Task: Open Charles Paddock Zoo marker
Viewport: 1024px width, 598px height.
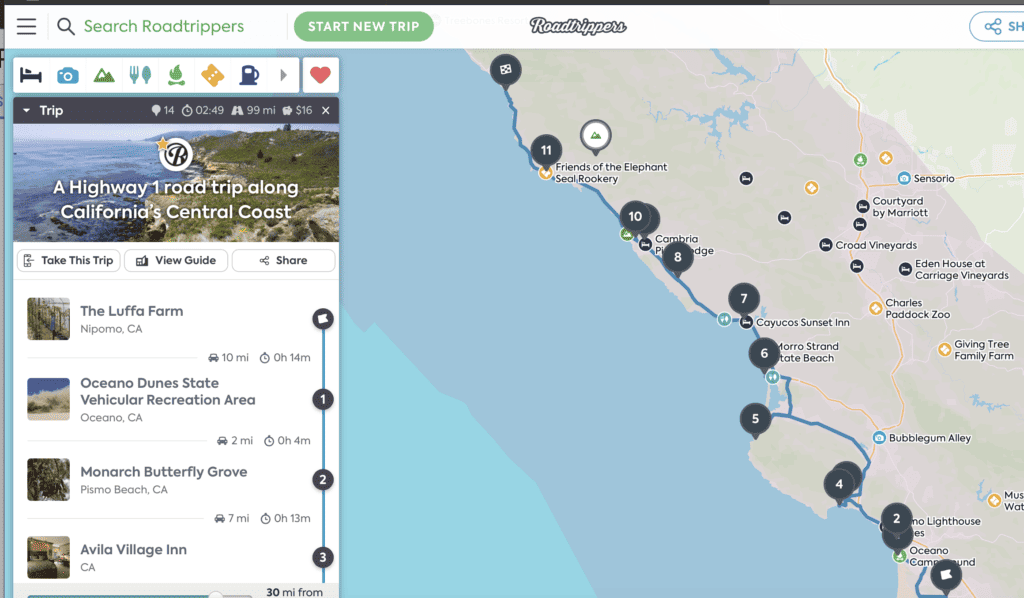Action: (876, 308)
